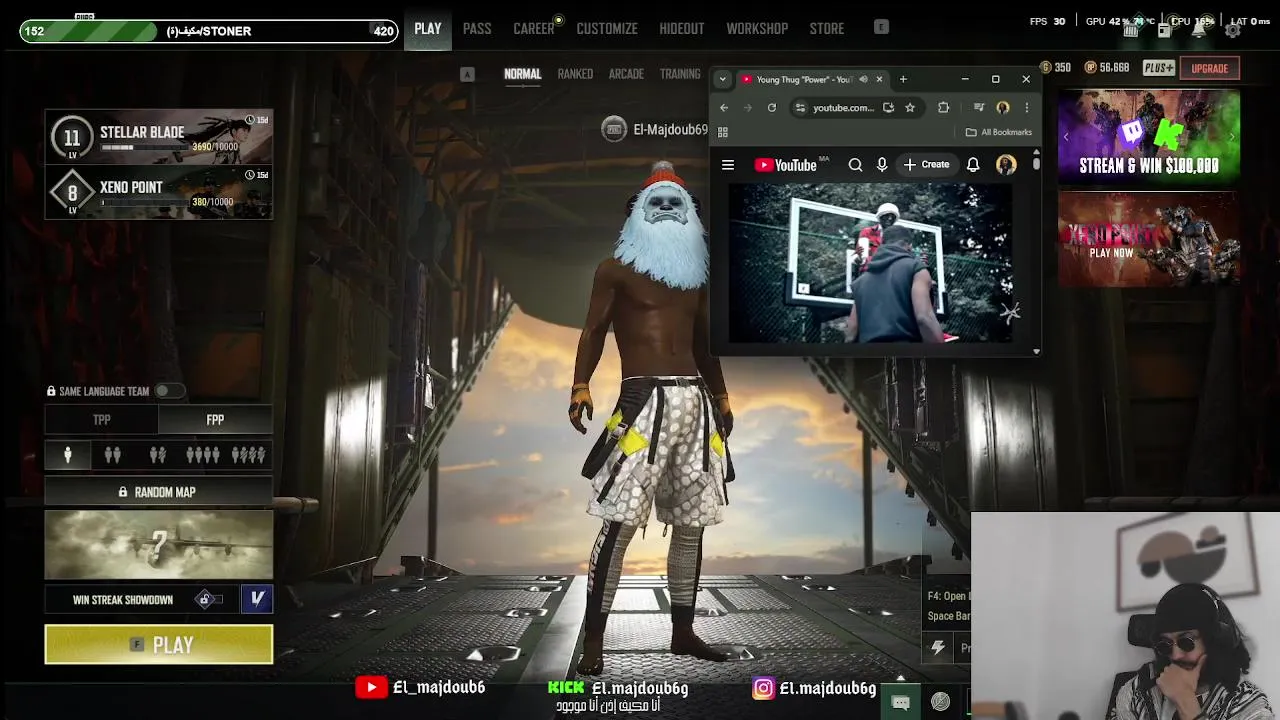Open new Chrome tab with plus

tap(903, 79)
